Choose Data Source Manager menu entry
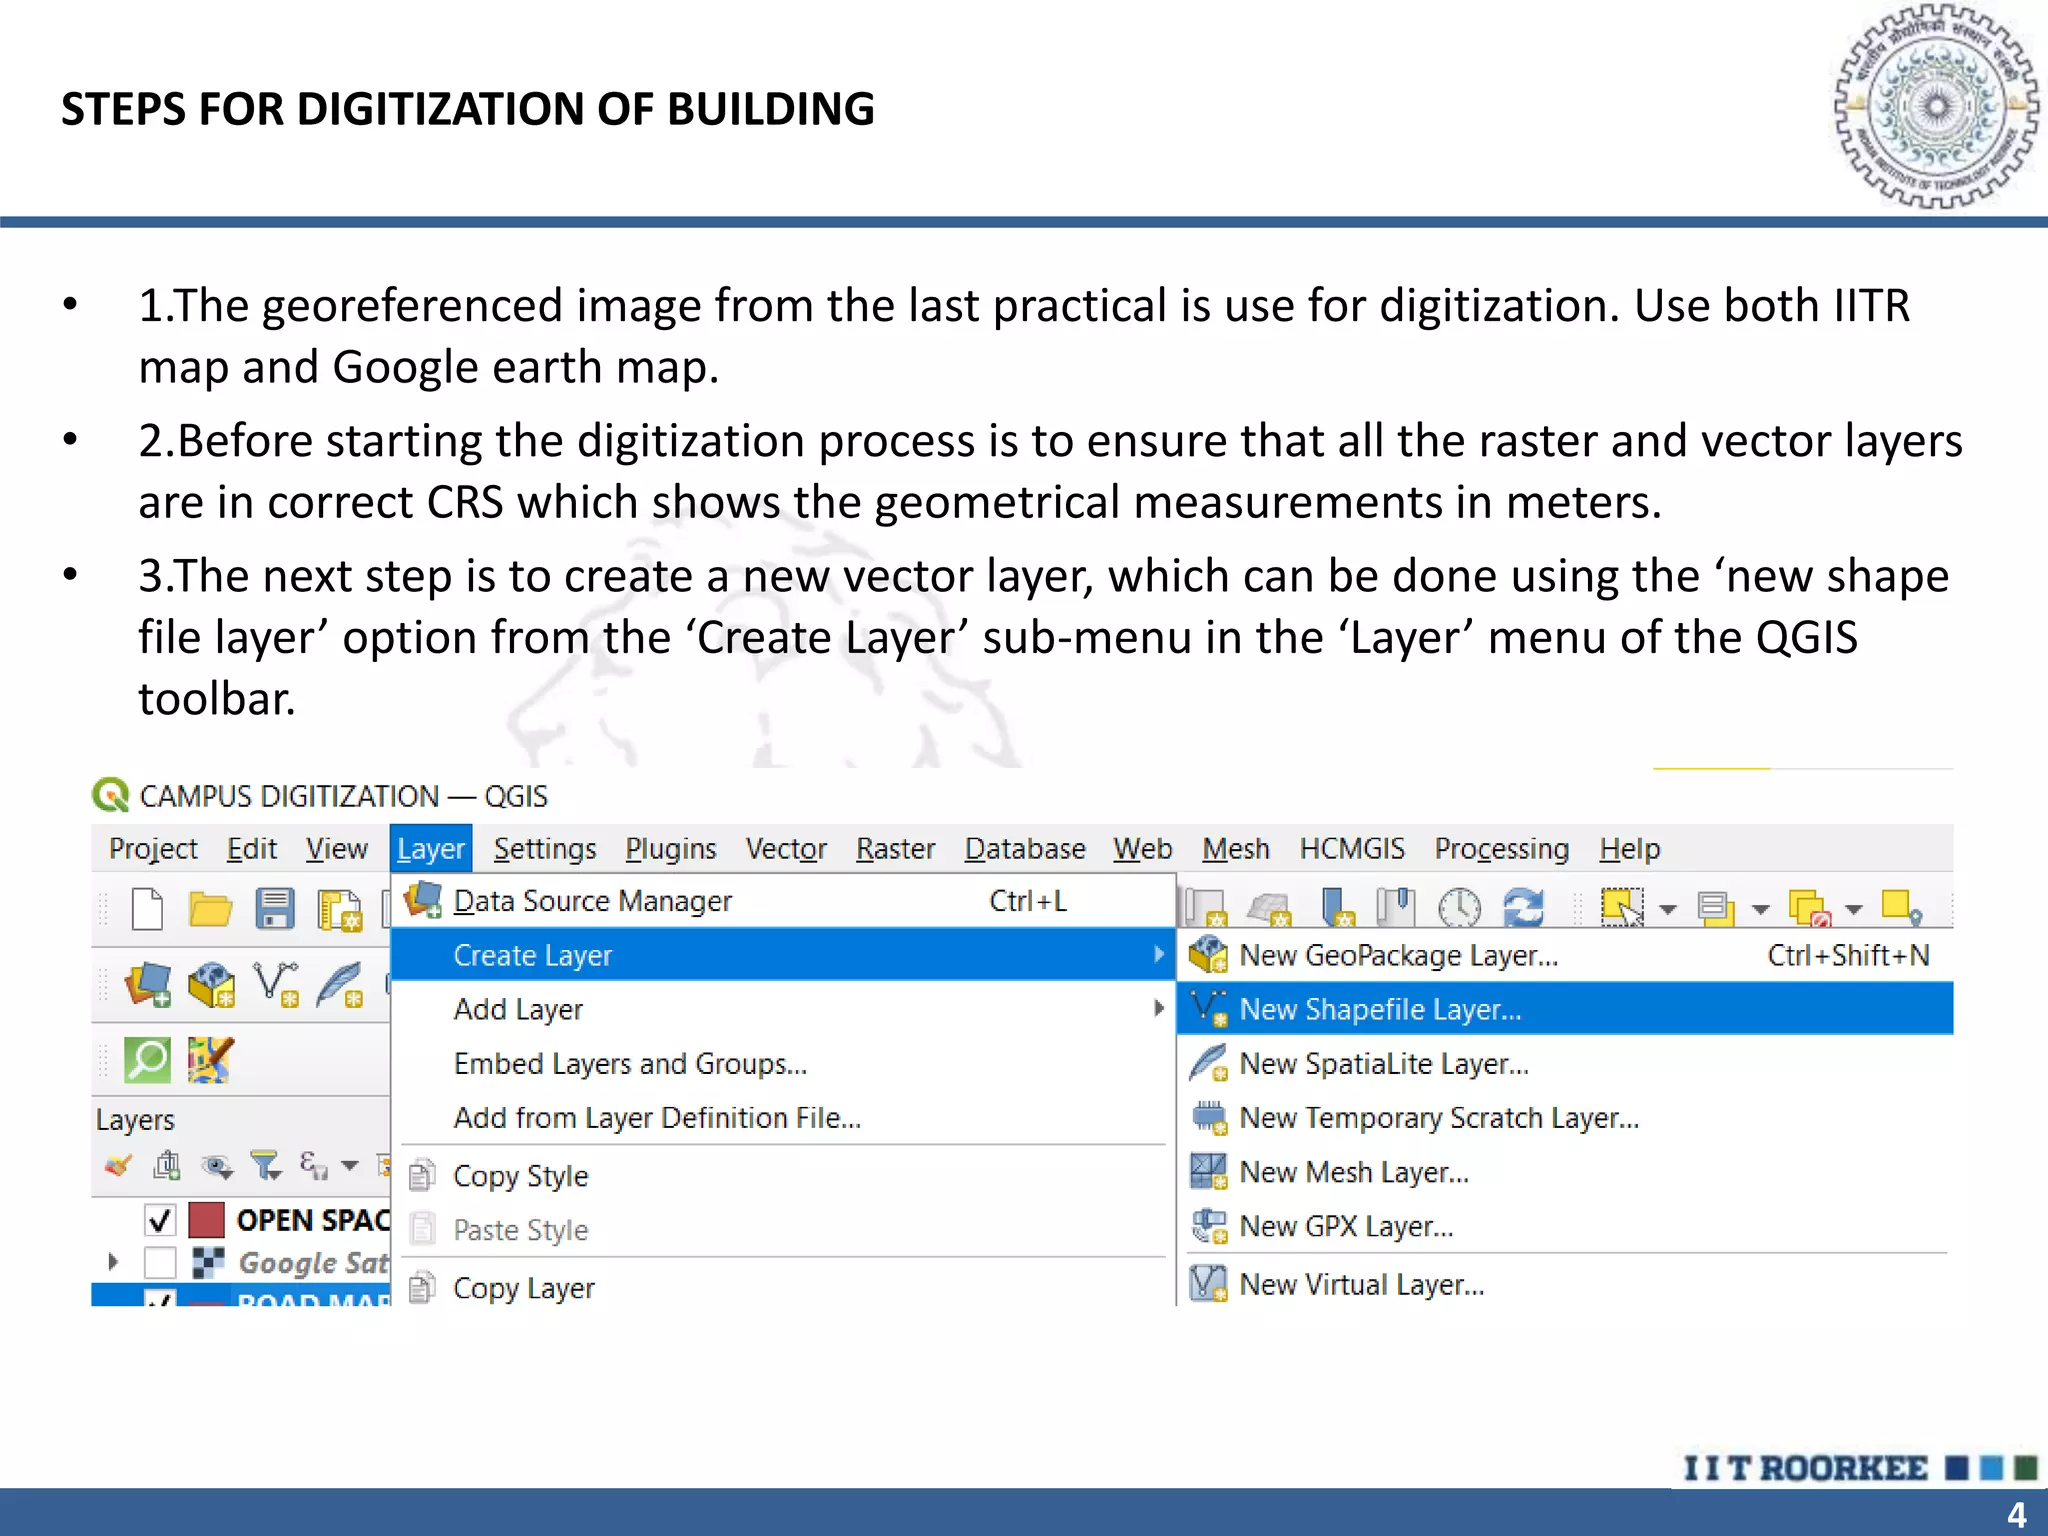Image resolution: width=2048 pixels, height=1536 pixels. coord(783,901)
